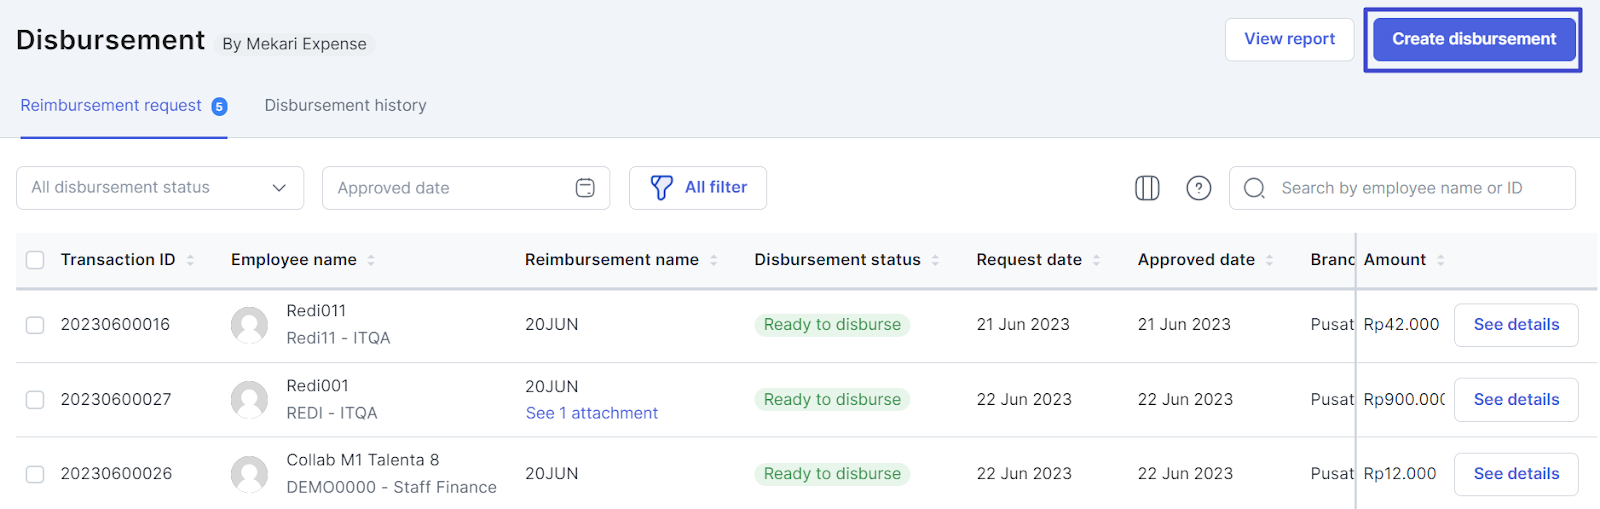Click Redi11 - ITQA text
Image resolution: width=1600 pixels, height=509 pixels.
pyautogui.click(x=338, y=338)
